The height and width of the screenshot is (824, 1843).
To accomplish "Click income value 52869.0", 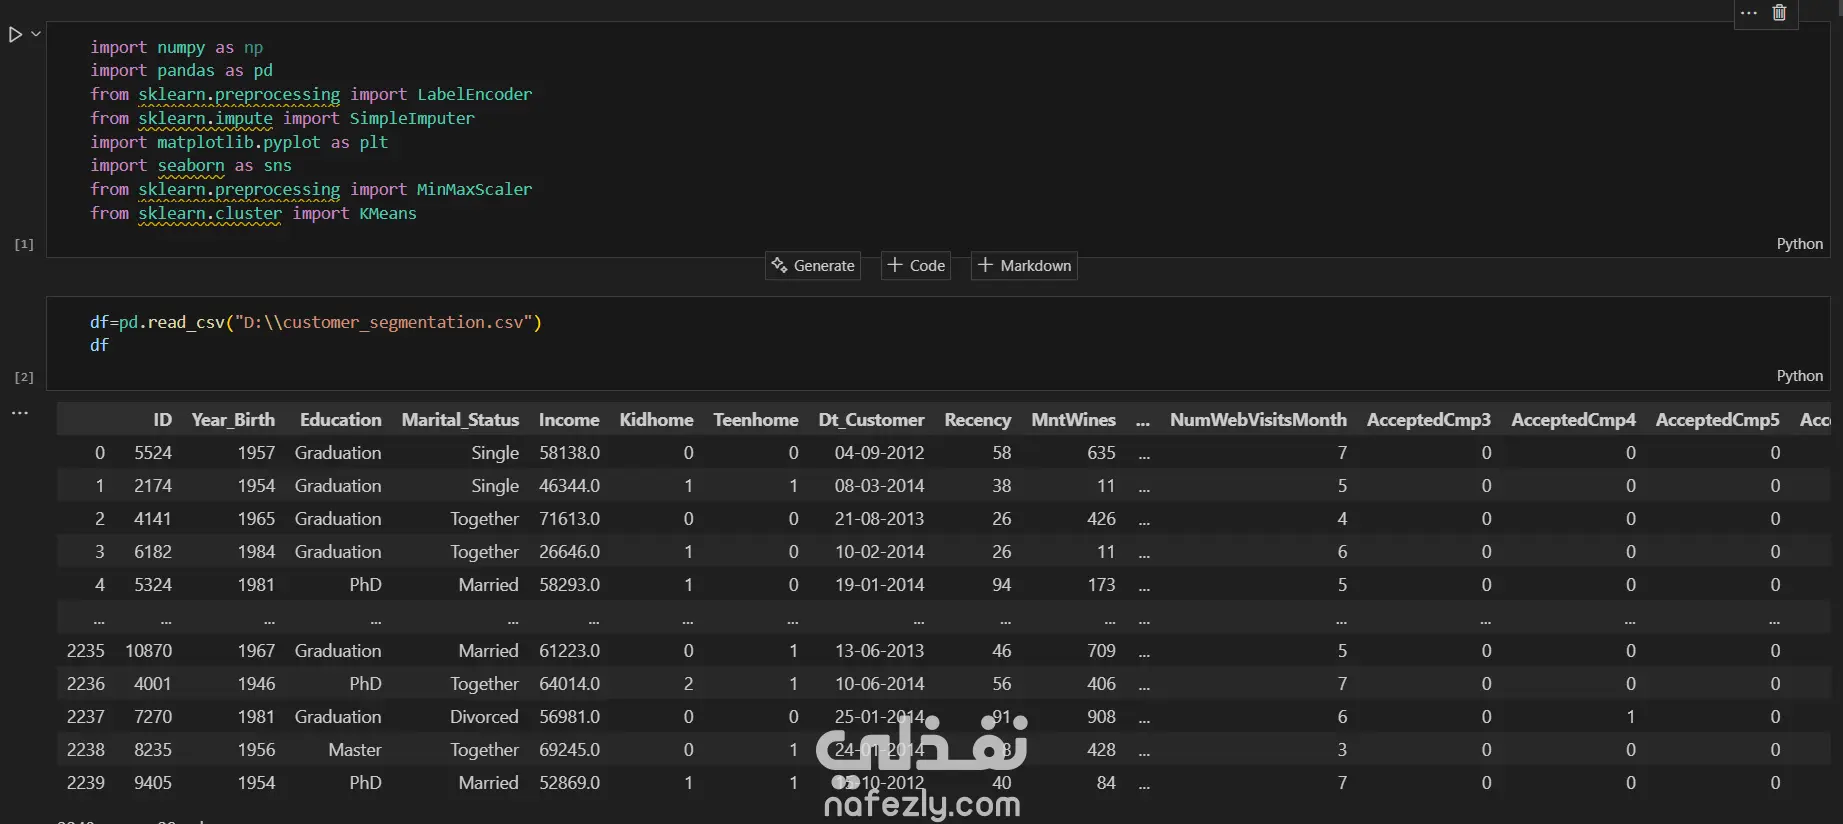I will (569, 783).
